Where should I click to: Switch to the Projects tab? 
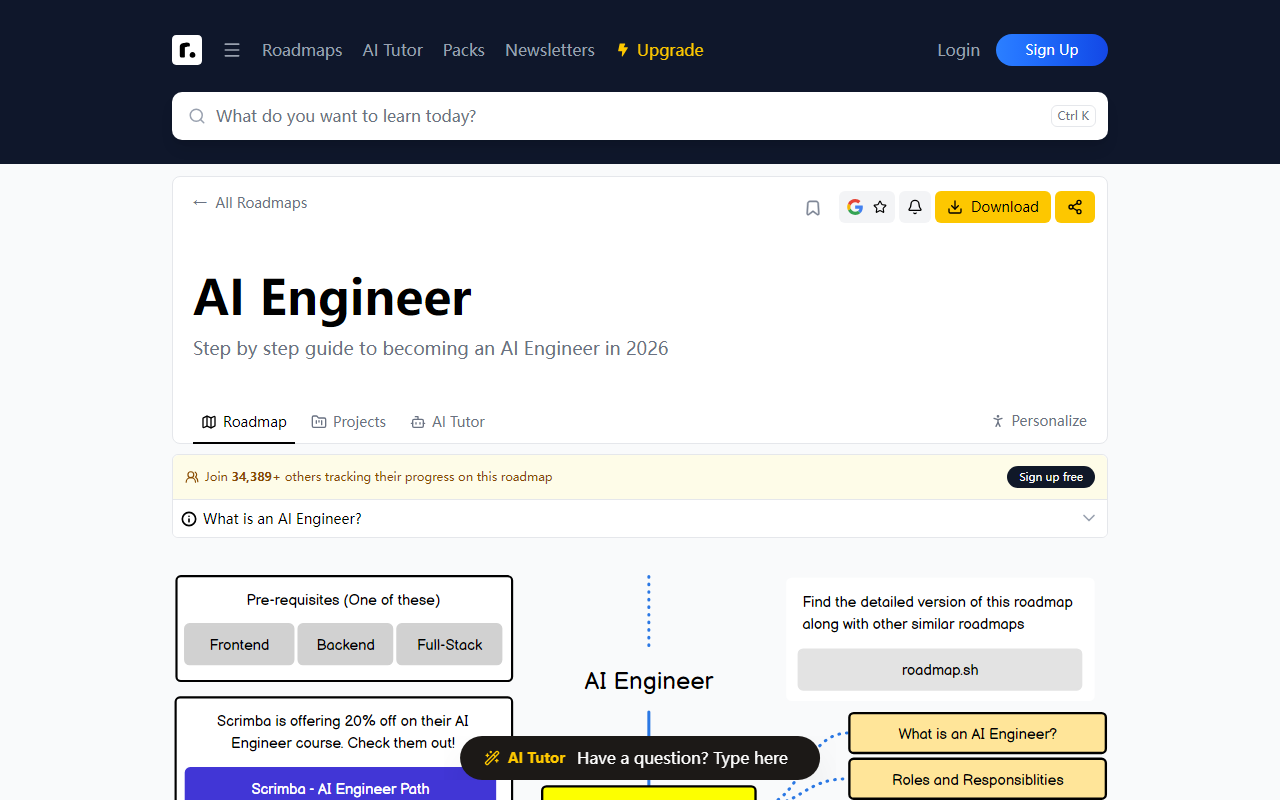348,422
